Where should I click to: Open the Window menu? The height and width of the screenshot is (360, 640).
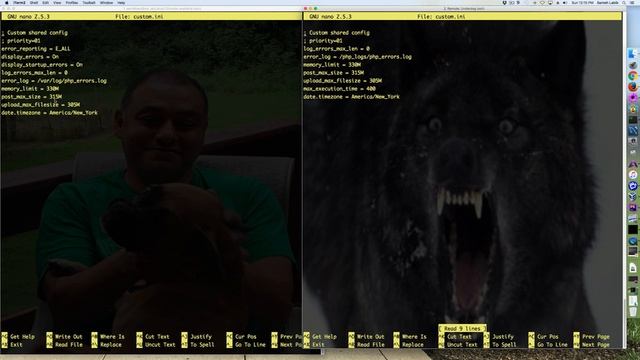107,2
